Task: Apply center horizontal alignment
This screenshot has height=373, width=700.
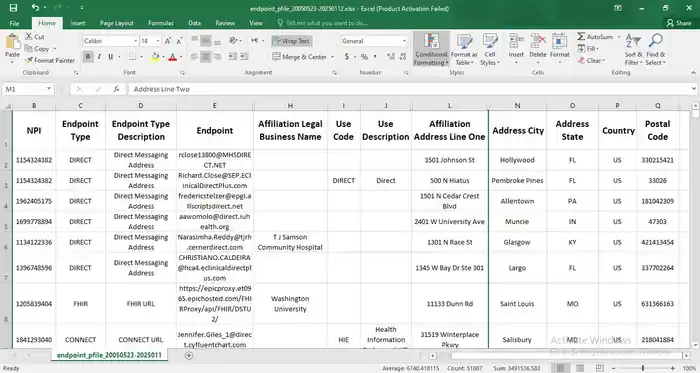Action: [x=205, y=57]
